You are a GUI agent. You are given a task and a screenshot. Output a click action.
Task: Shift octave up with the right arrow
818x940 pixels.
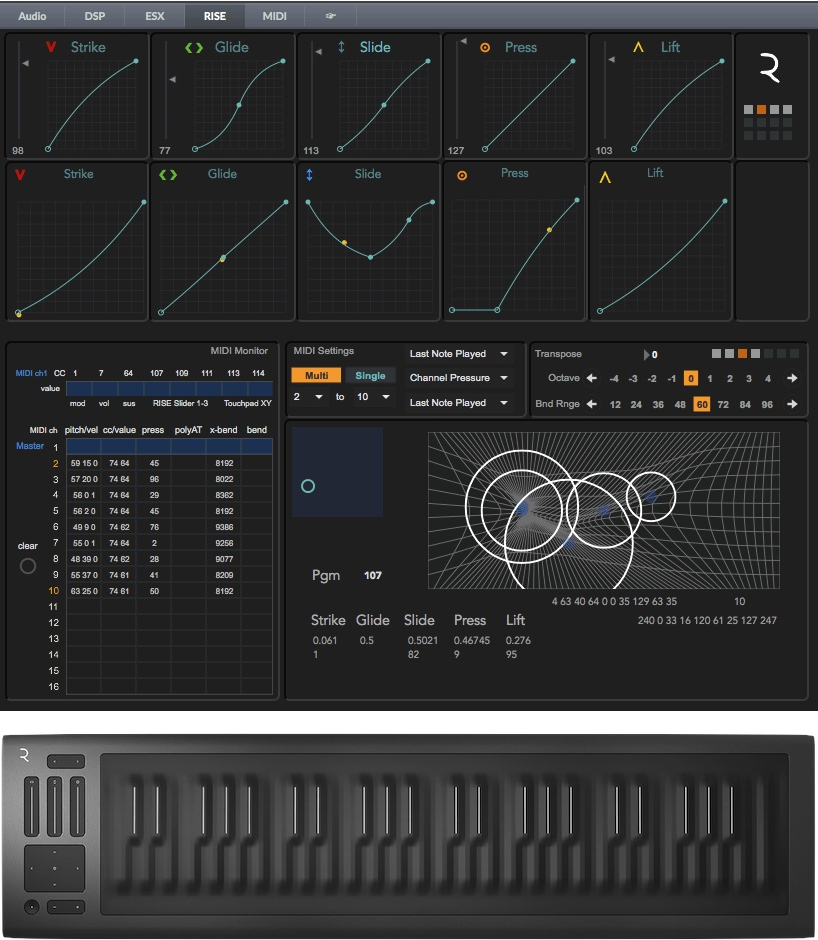(792, 379)
